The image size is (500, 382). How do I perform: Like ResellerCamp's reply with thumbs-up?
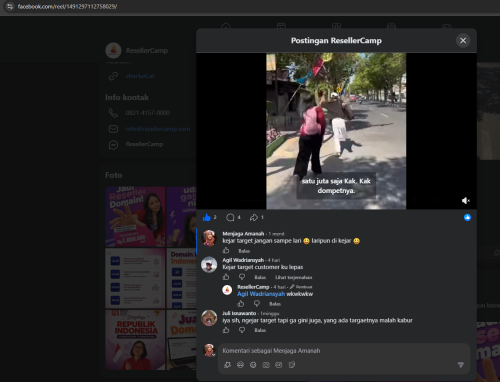pyautogui.click(x=241, y=303)
